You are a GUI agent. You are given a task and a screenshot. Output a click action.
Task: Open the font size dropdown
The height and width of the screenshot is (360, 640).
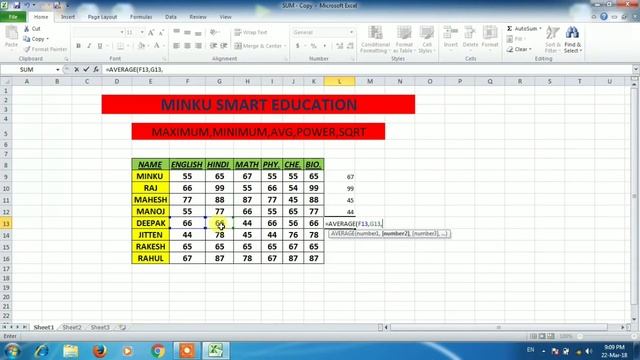coord(142,32)
